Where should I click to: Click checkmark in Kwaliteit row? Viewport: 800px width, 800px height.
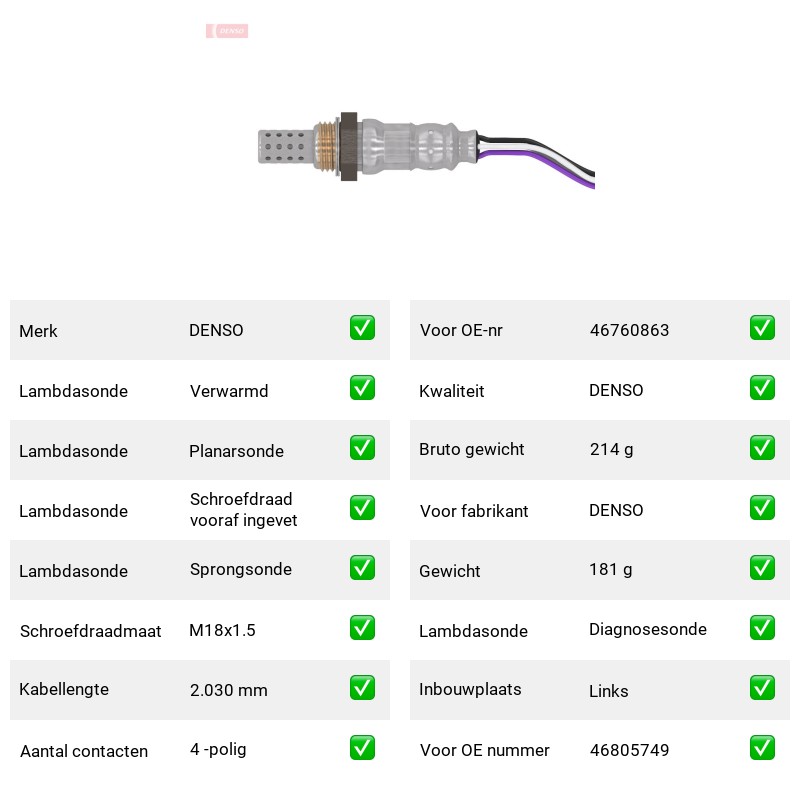tap(762, 388)
